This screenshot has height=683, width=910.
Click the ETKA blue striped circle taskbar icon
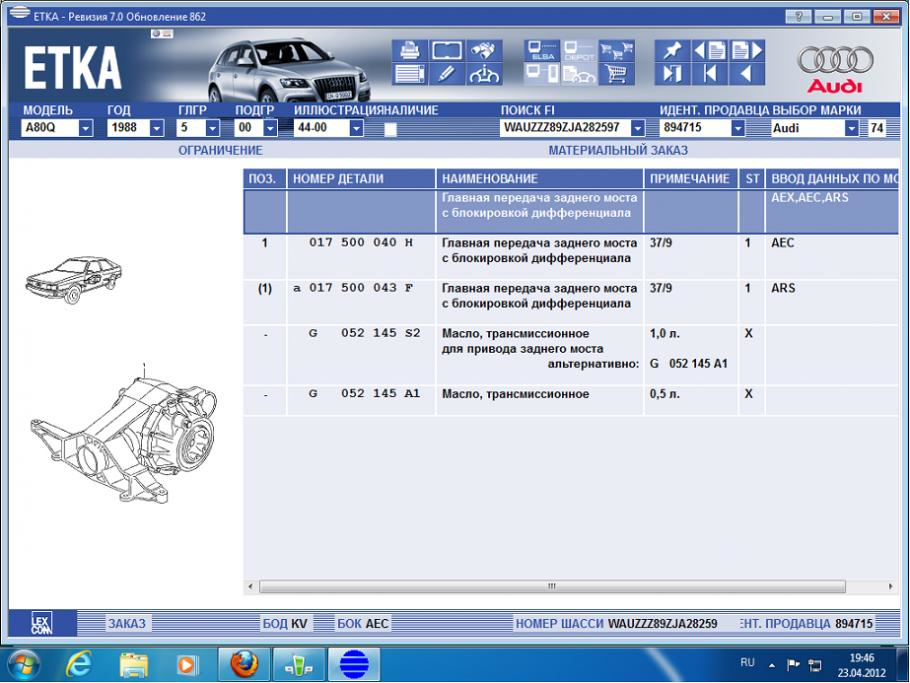pos(354,664)
